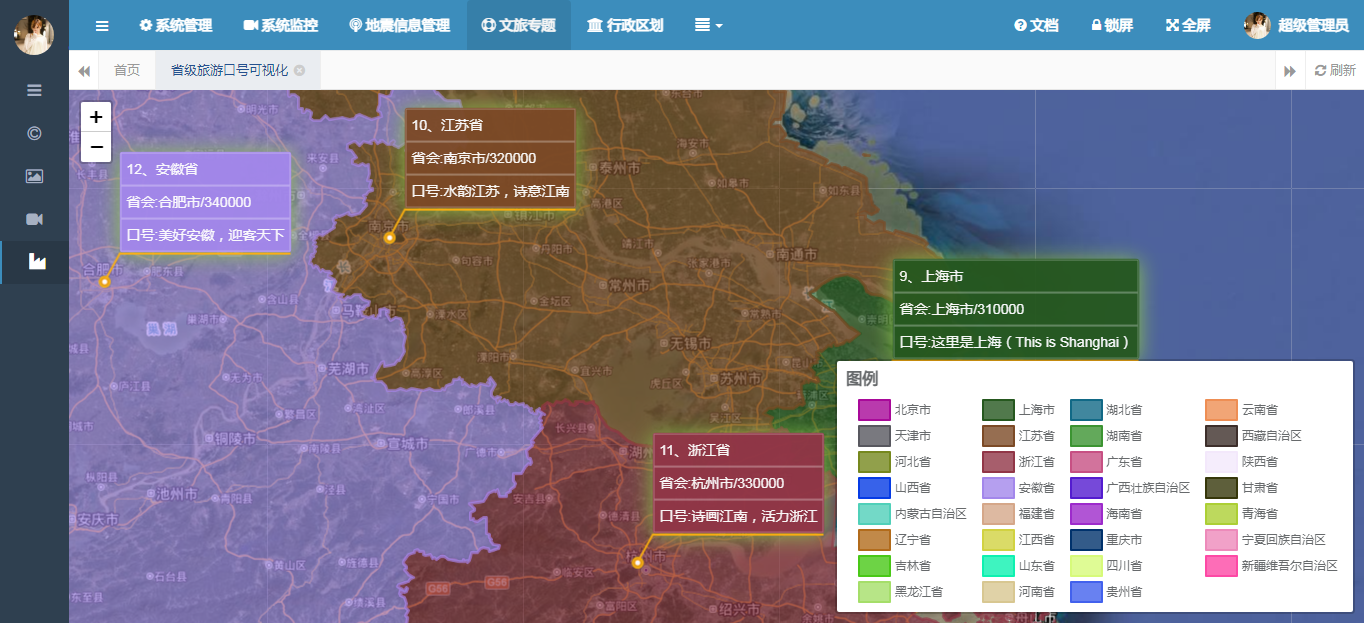
Task: Toggle the hamburger menu in top bar
Action: (102, 25)
